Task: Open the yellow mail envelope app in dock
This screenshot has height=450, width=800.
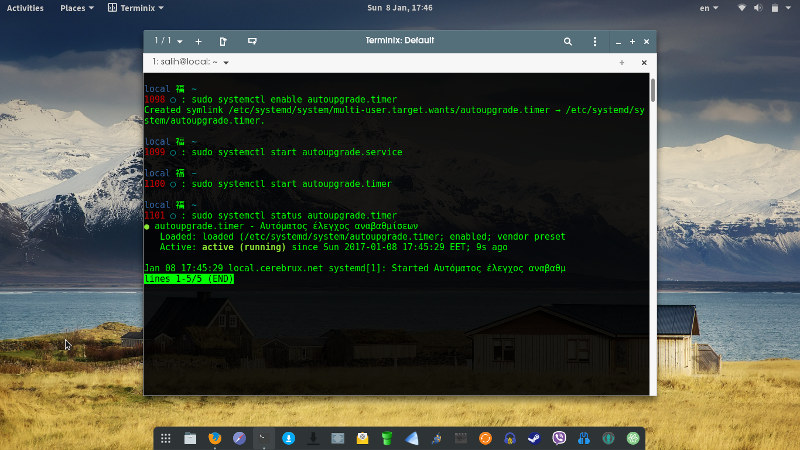Action: [362, 438]
